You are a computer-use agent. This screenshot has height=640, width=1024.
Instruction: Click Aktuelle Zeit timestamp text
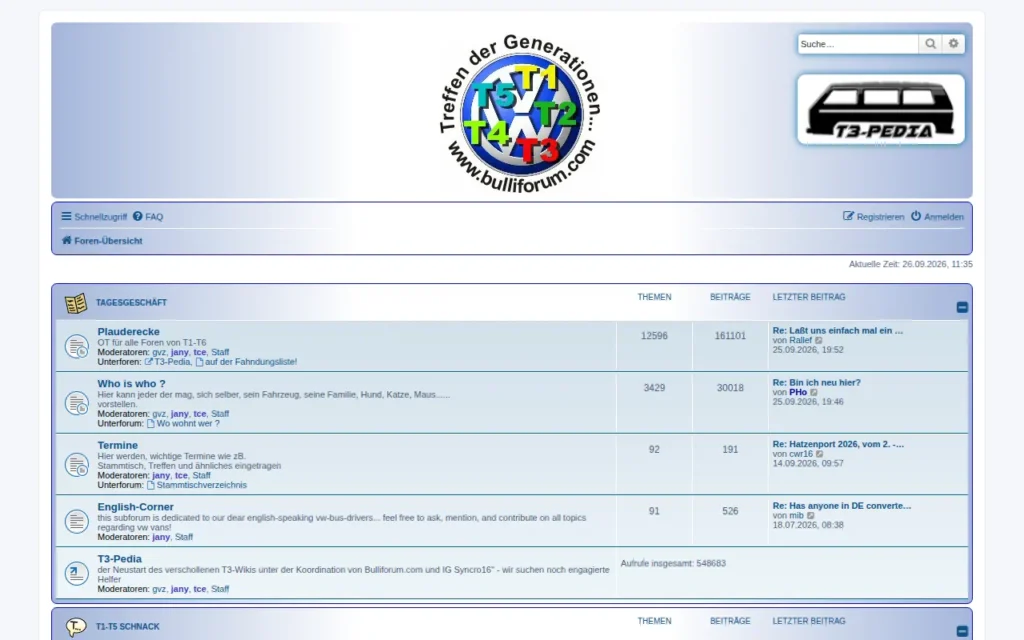tap(910, 264)
